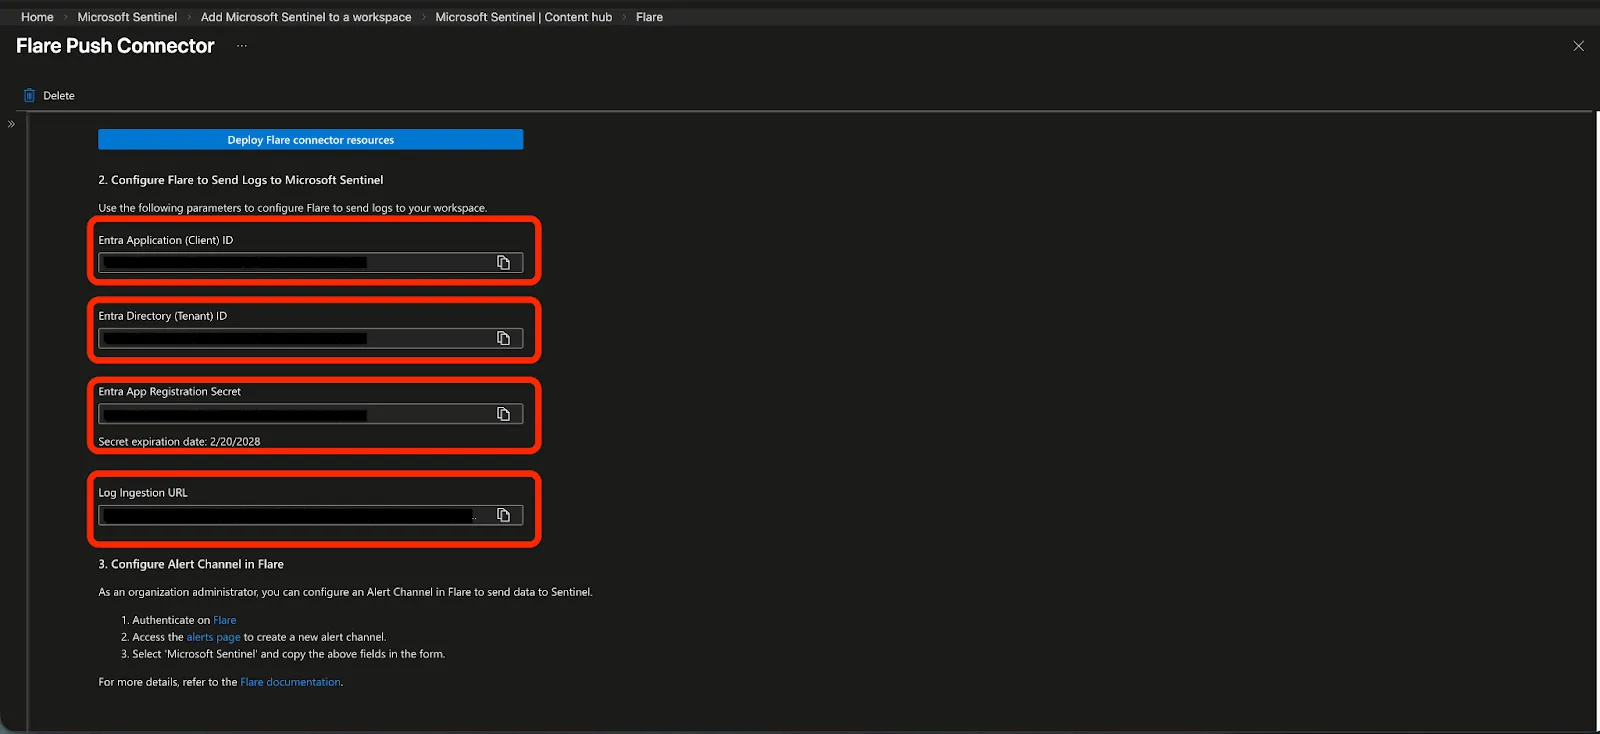The image size is (1600, 734).
Task: Copy the Log Ingestion URL
Action: click(503, 515)
